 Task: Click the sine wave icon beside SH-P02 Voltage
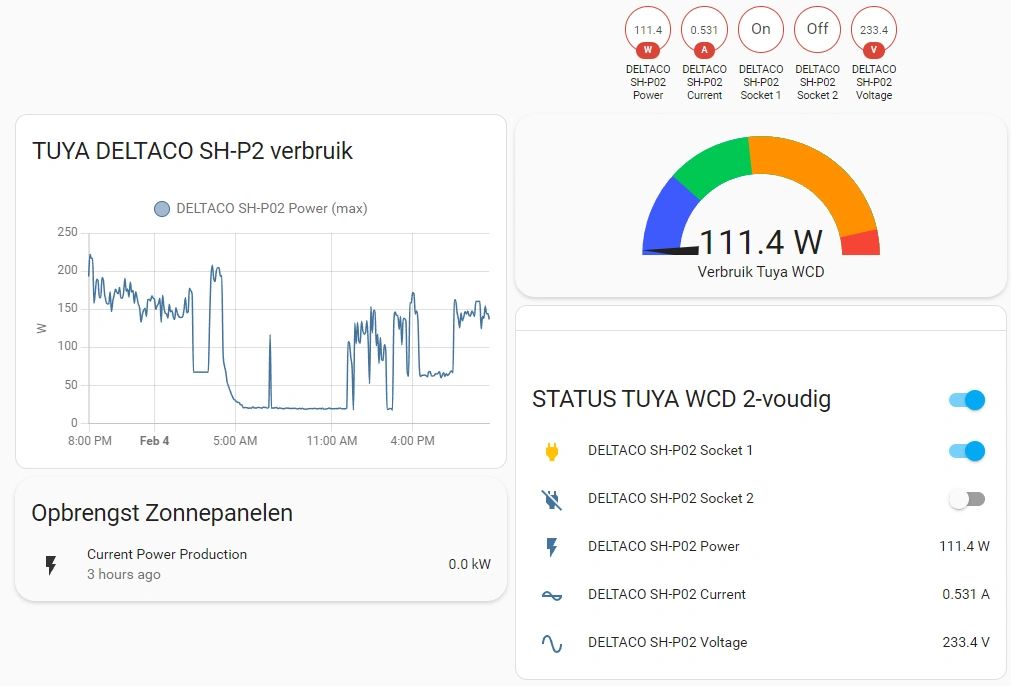pyautogui.click(x=551, y=643)
